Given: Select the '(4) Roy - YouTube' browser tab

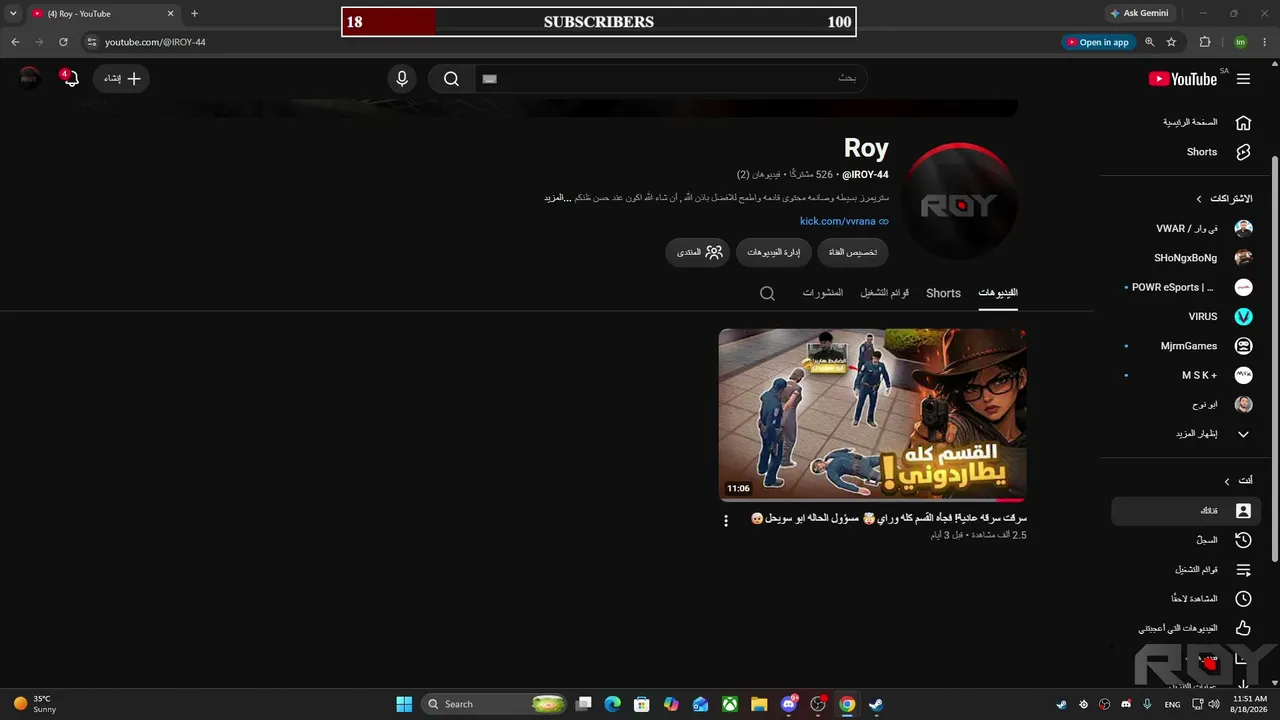Looking at the screenshot, I should (102, 14).
